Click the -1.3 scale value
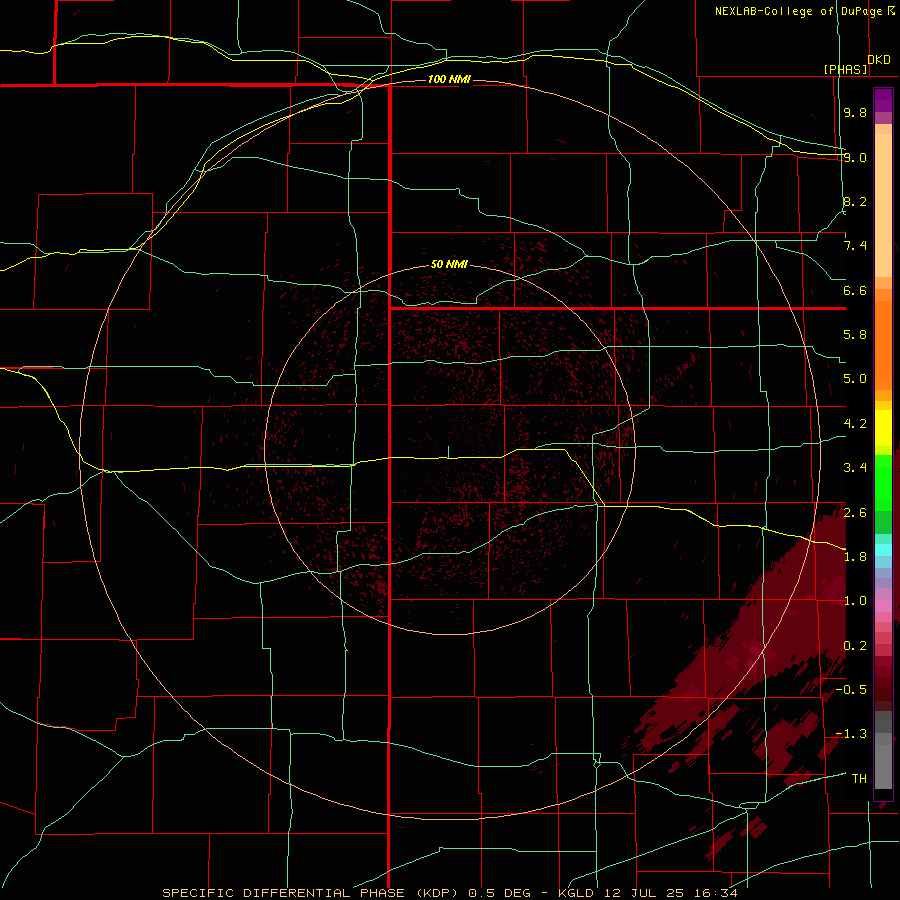The width and height of the screenshot is (900, 900). pyautogui.click(x=851, y=734)
